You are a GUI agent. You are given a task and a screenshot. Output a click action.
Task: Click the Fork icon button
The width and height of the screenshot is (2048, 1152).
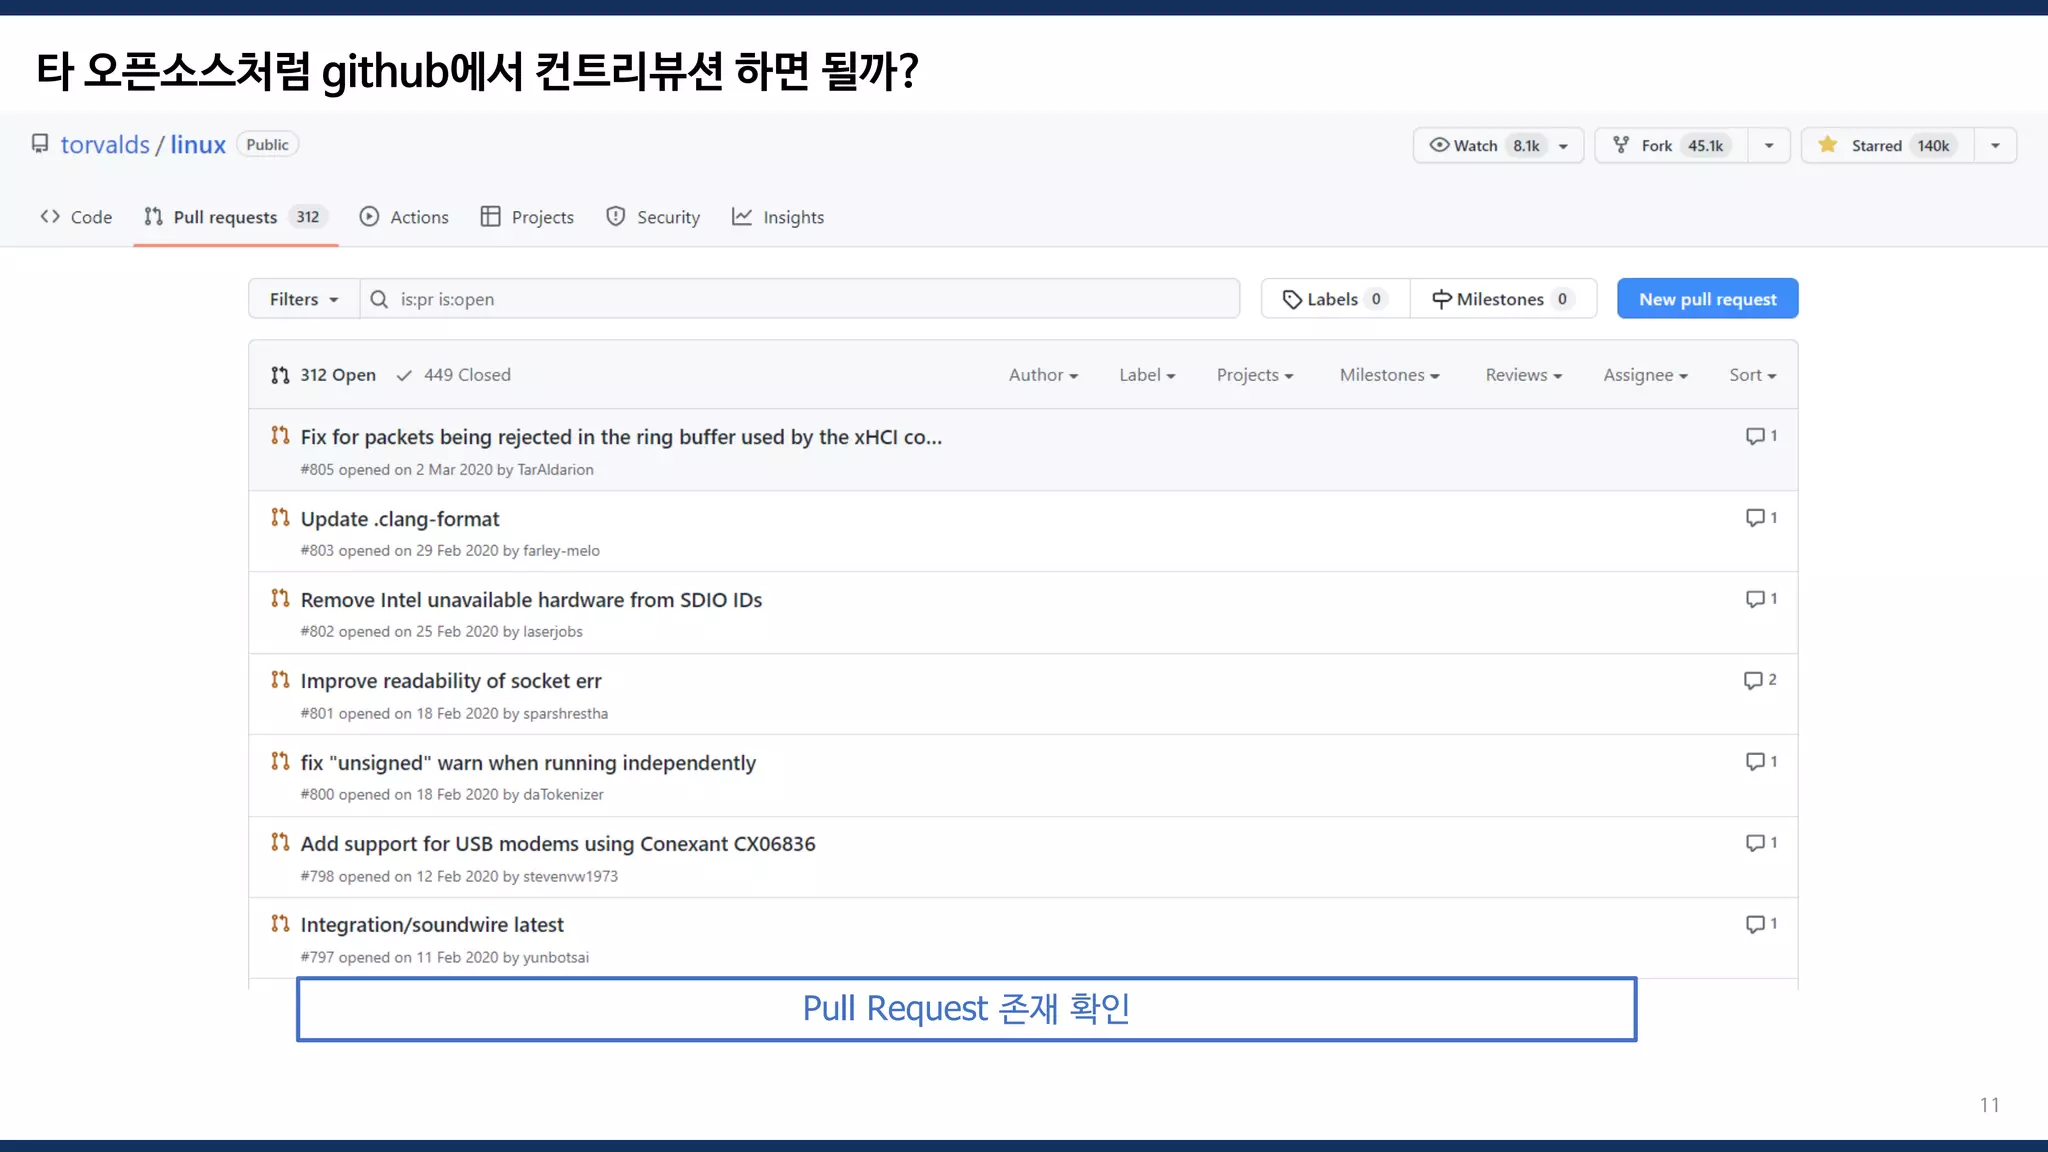click(1621, 145)
